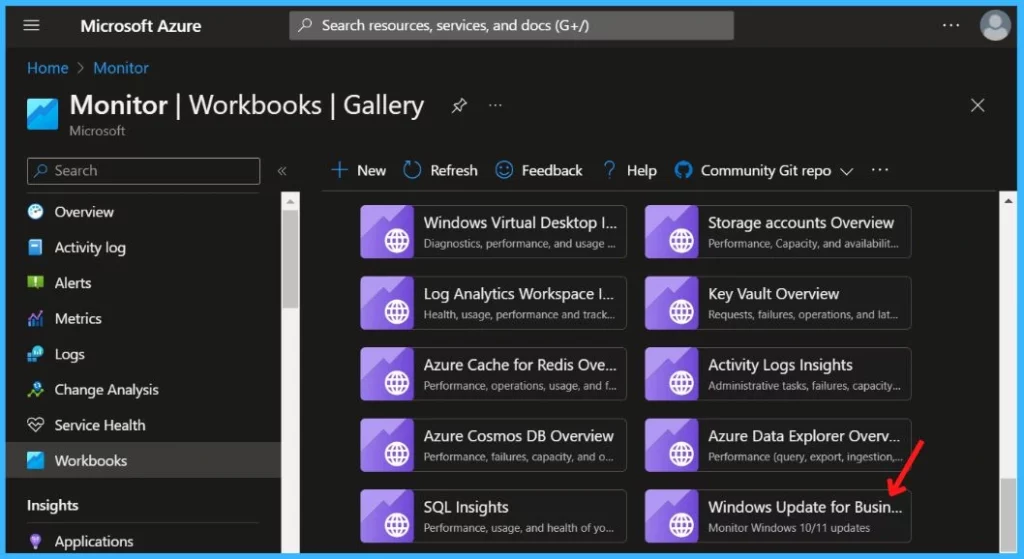Expand the Community Git repo dropdown chevron
The width and height of the screenshot is (1024, 559).
[846, 171]
